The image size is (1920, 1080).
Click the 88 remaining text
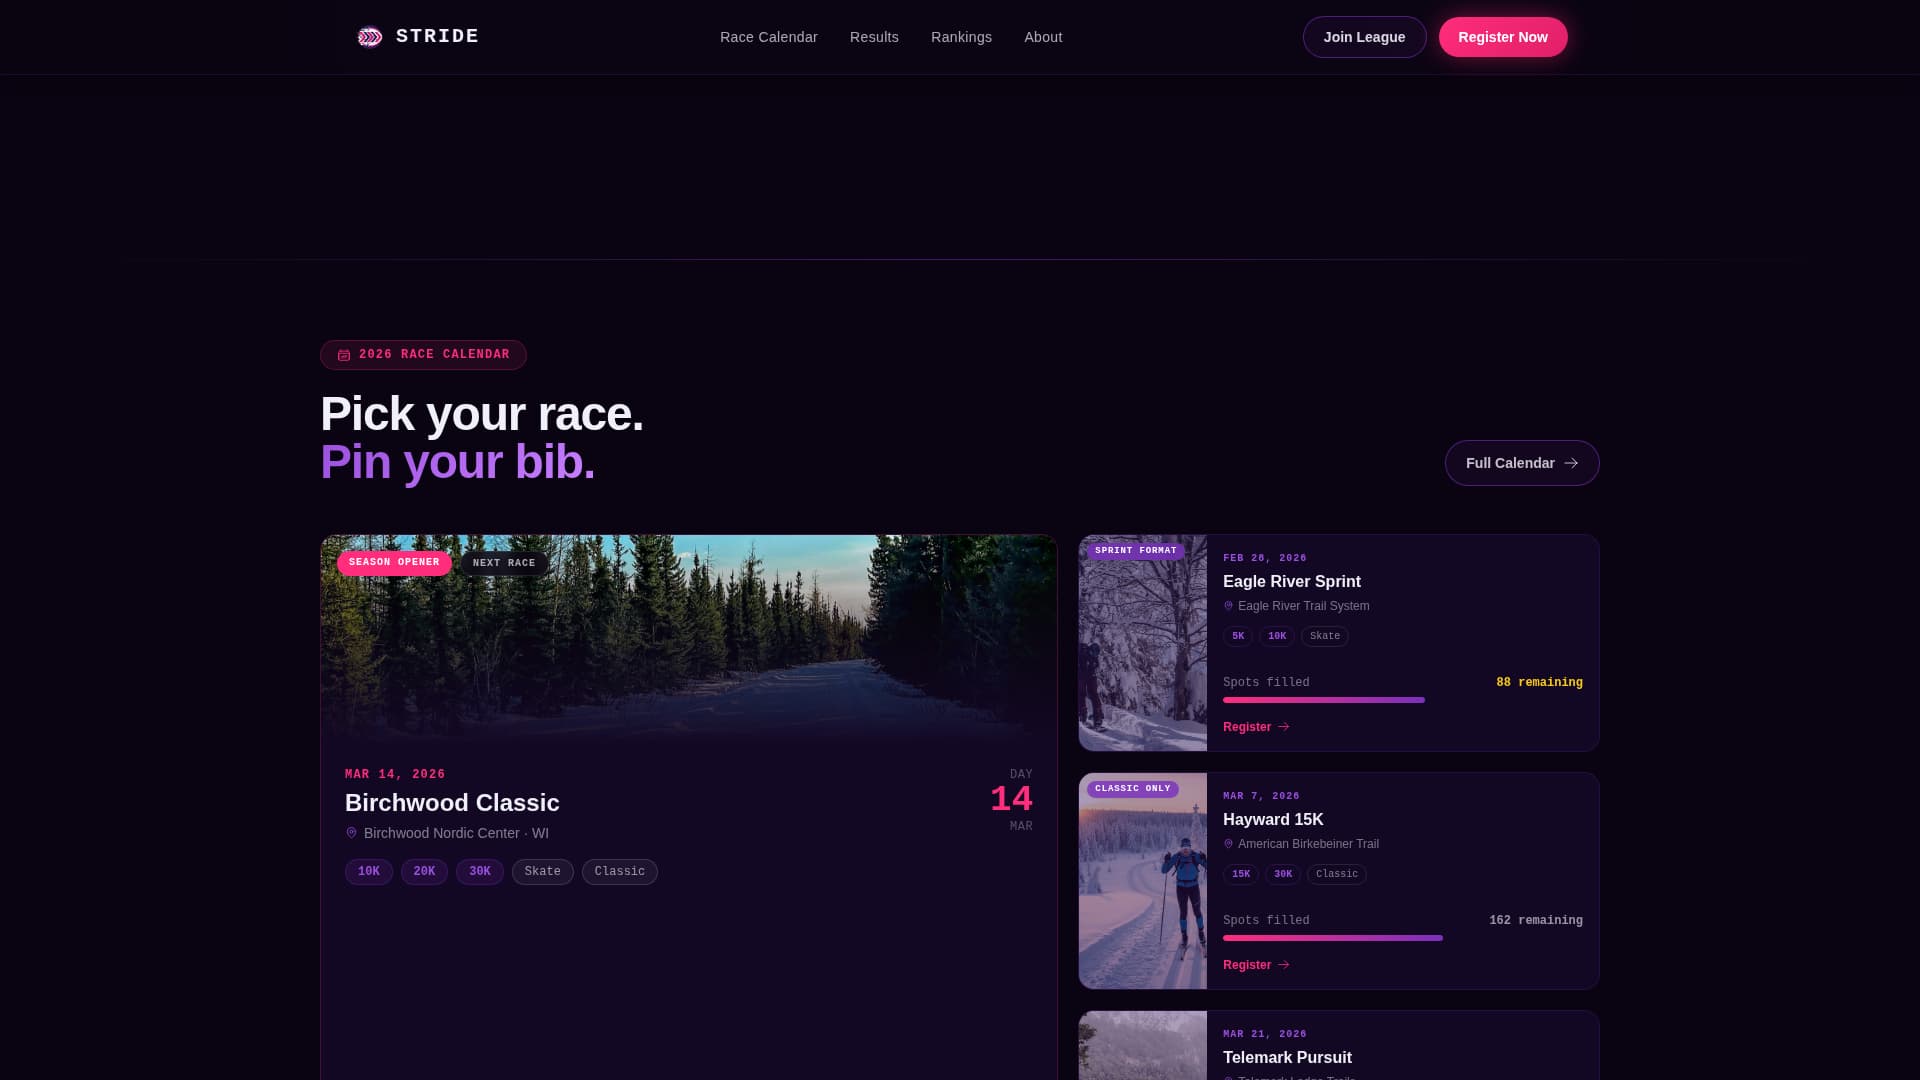[1539, 683]
